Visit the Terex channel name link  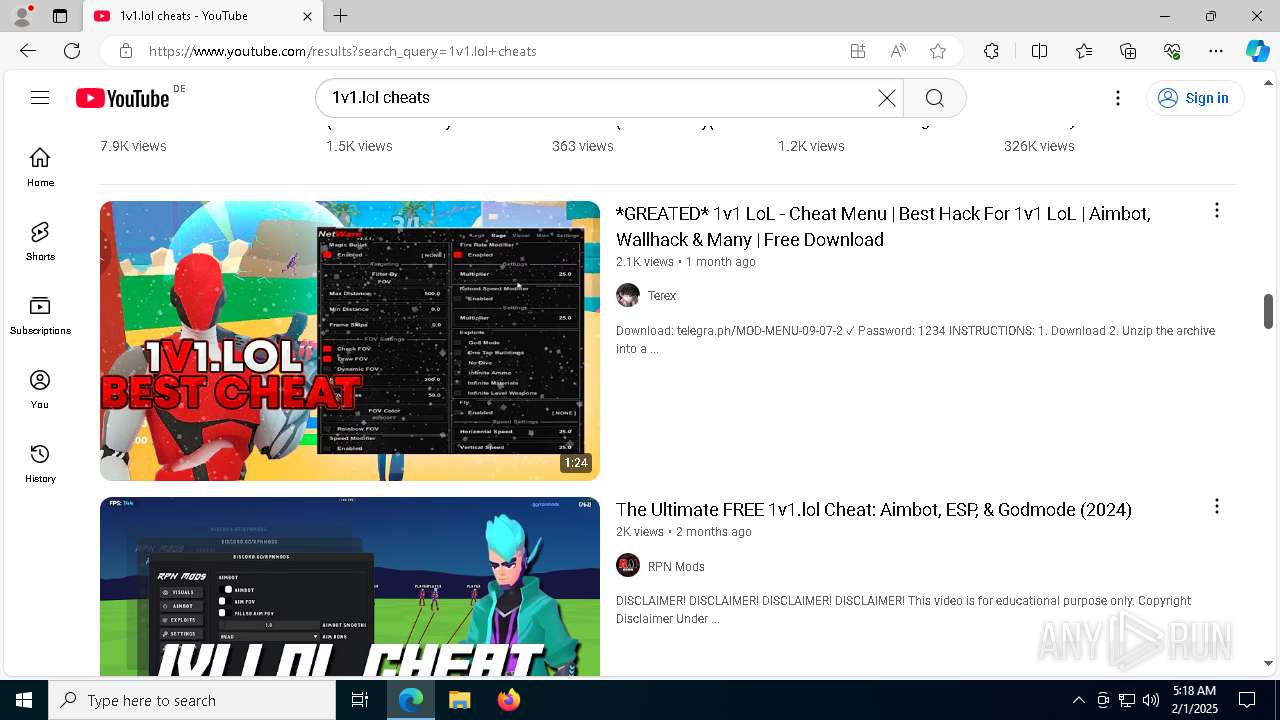click(662, 296)
